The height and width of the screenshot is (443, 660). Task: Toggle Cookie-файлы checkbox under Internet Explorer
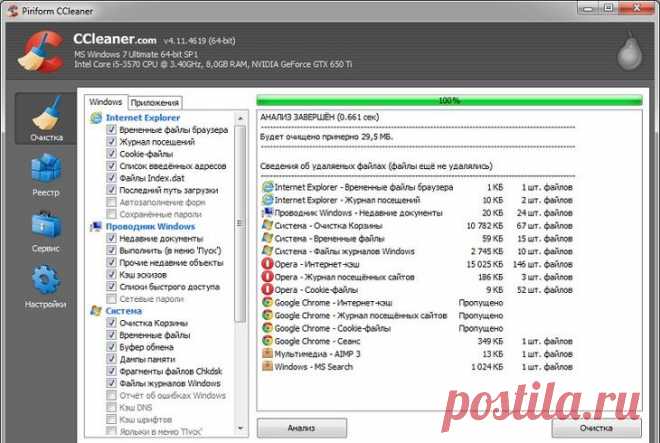tap(111, 154)
